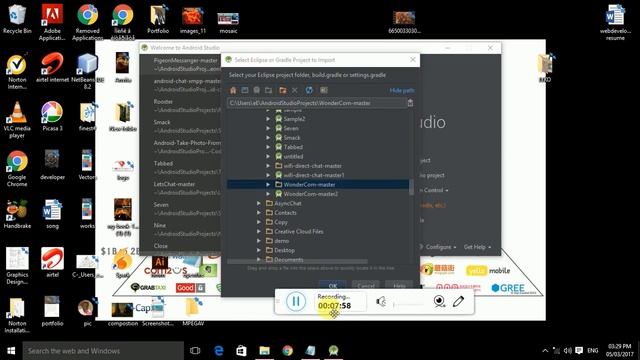This screenshot has height=360, width=640.
Task: Open recent project Android-Take-Photo-From in list
Action: click(181, 147)
